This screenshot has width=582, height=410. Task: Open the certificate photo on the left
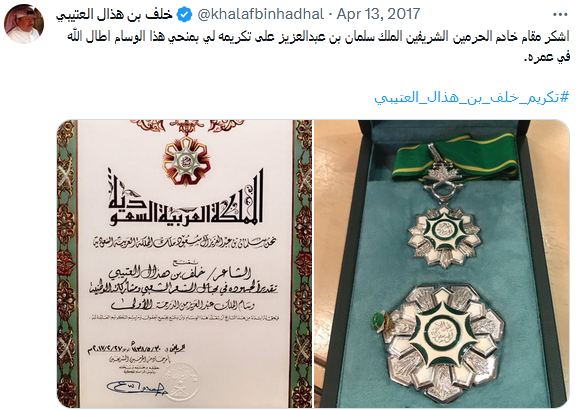coord(184,264)
